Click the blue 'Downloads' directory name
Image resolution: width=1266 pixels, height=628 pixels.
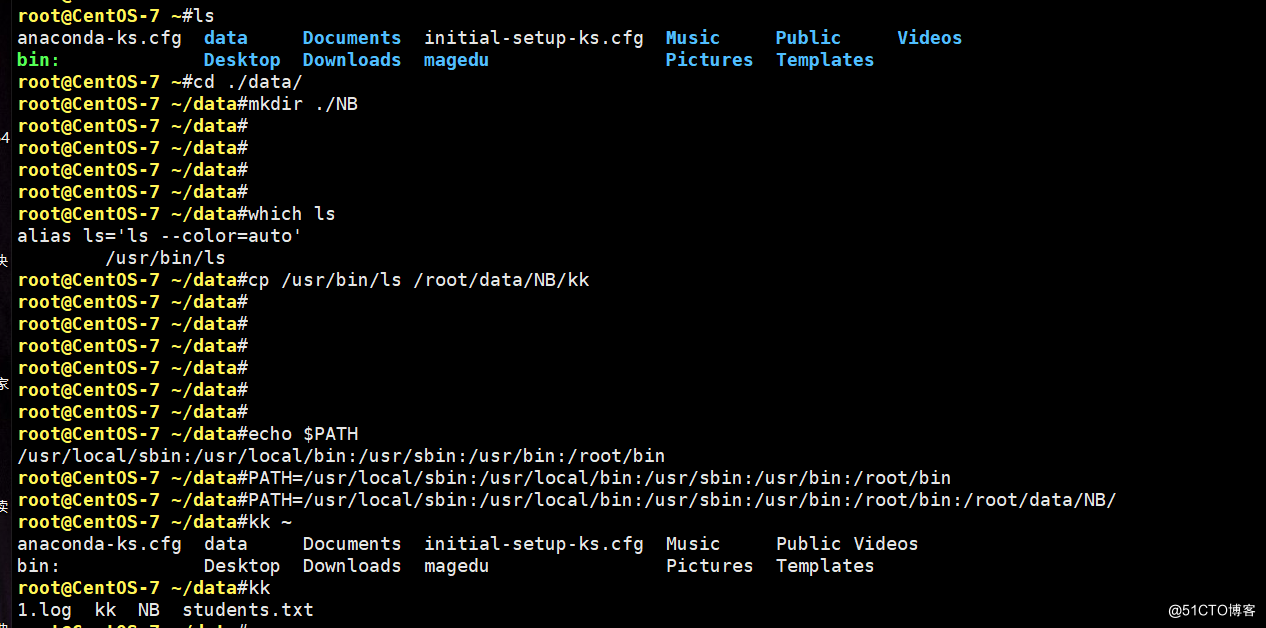[x=351, y=60]
